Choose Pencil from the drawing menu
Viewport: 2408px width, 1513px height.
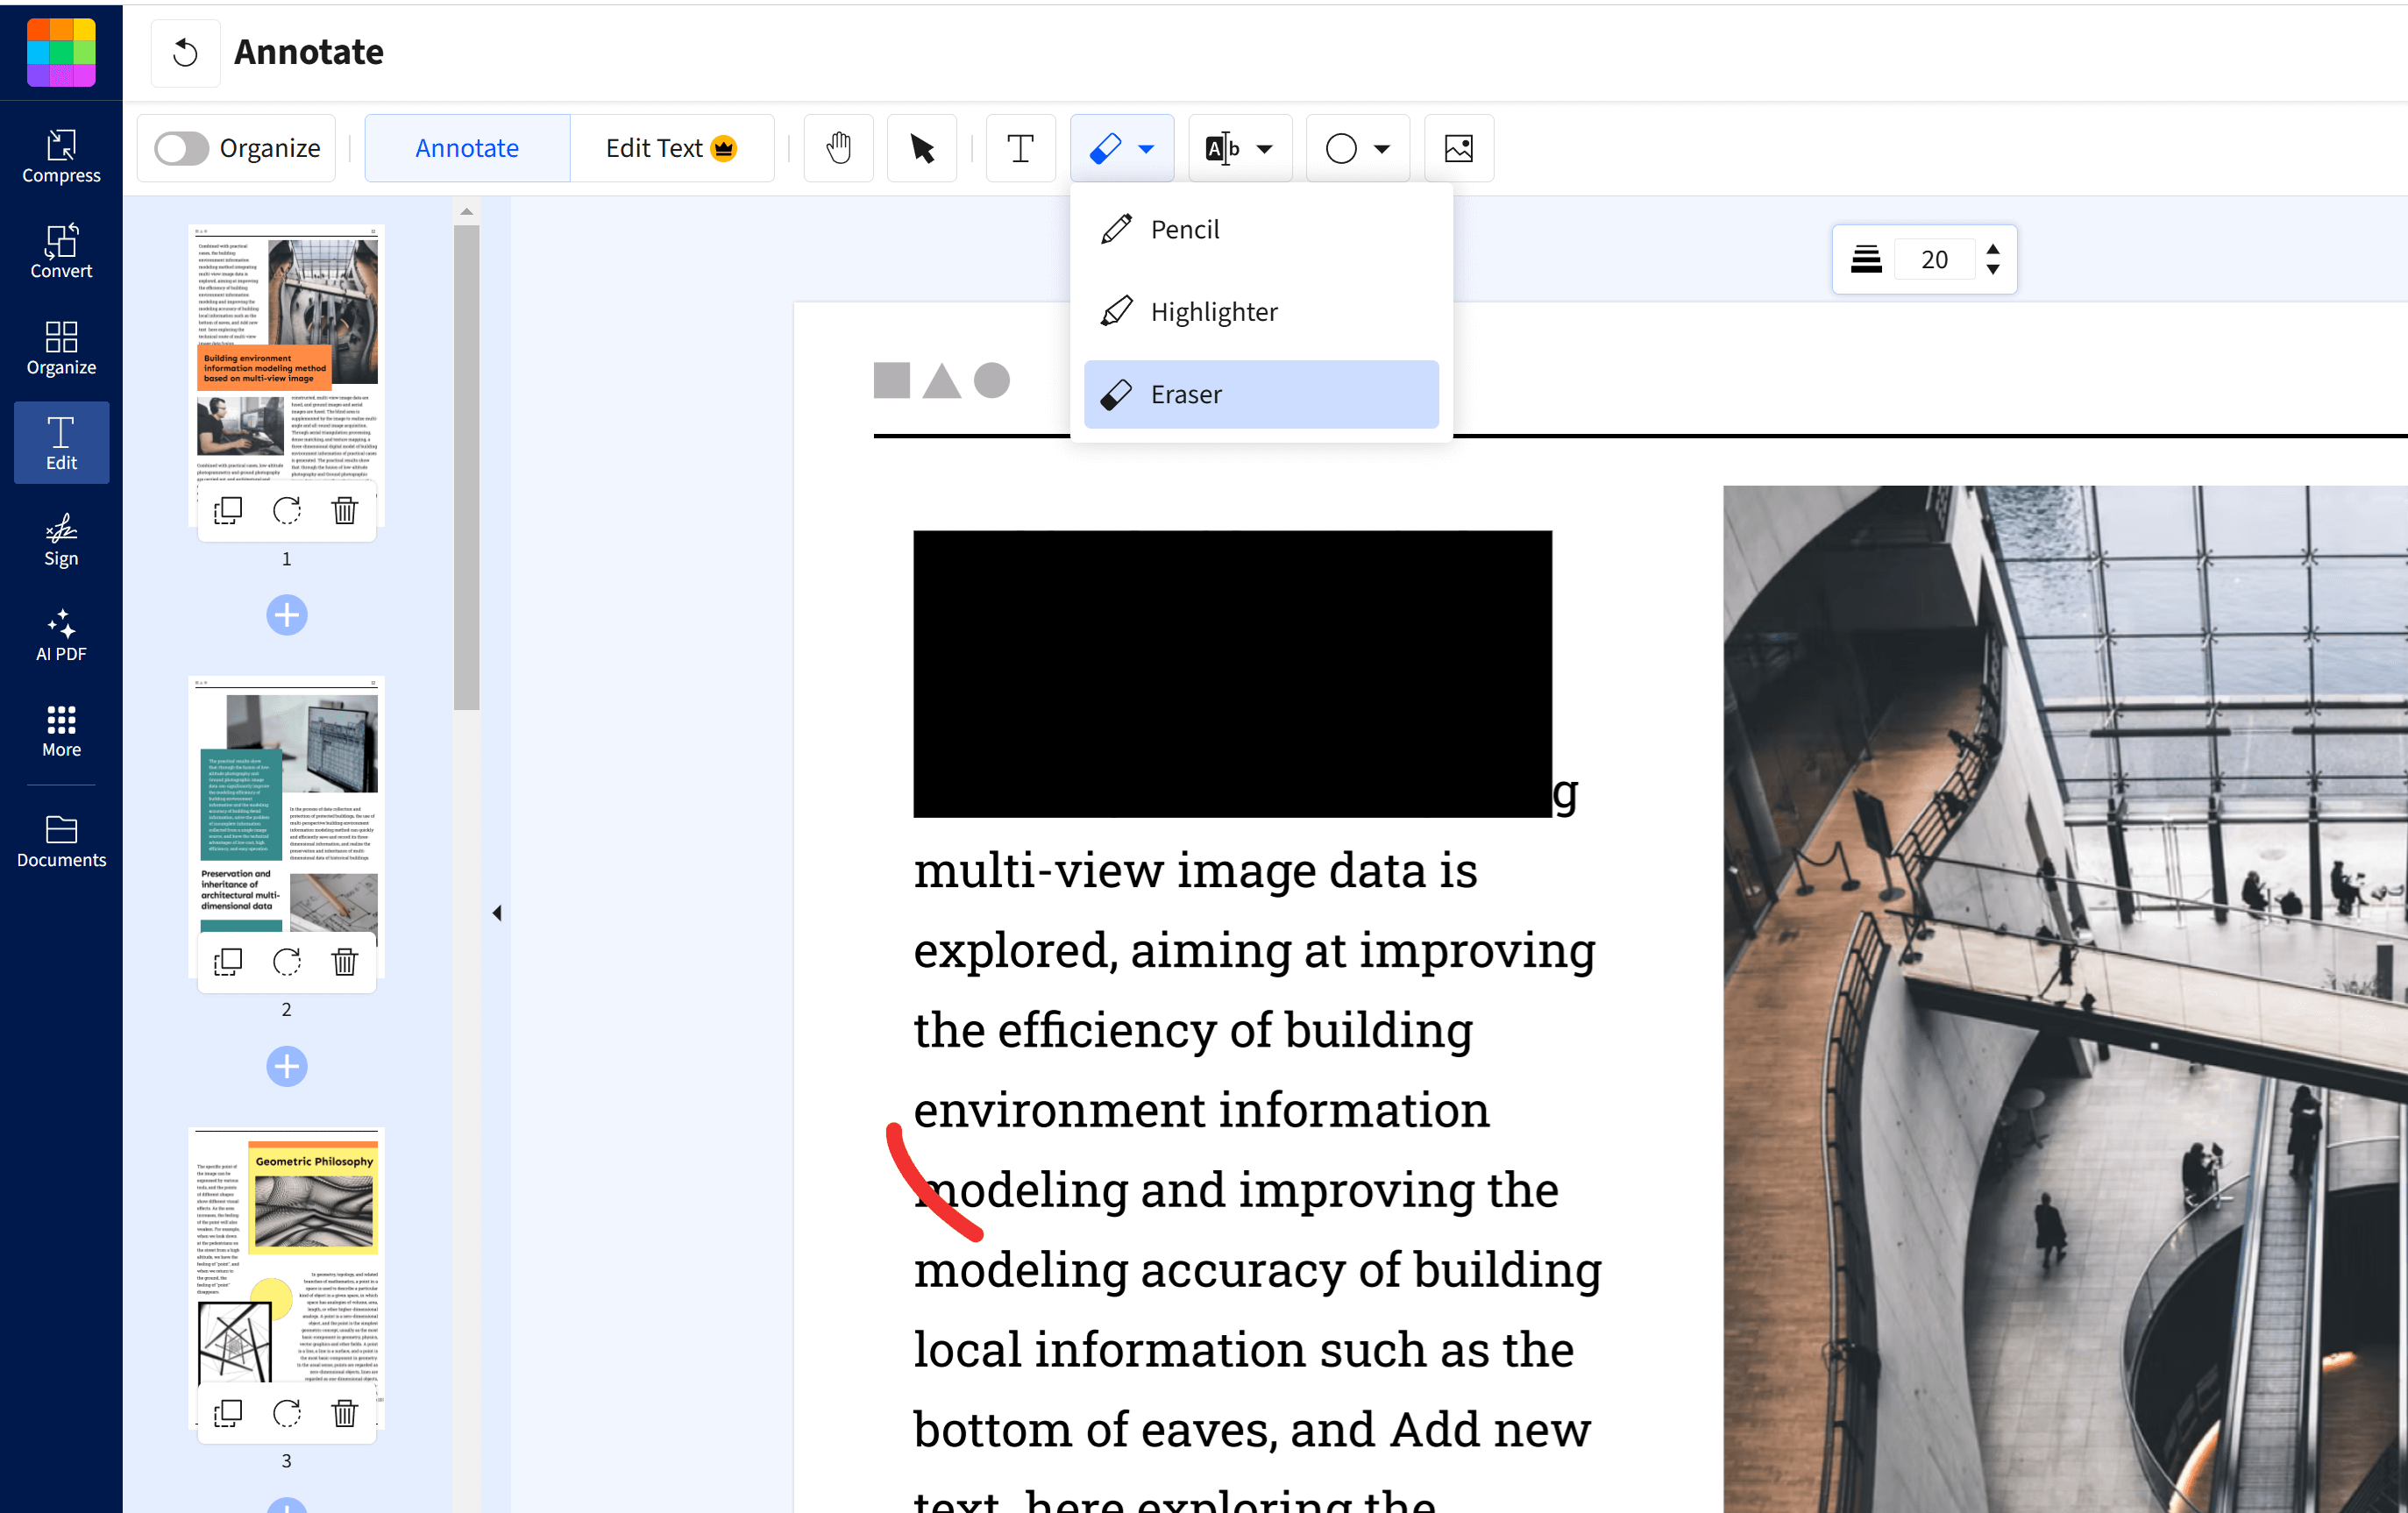(1185, 228)
